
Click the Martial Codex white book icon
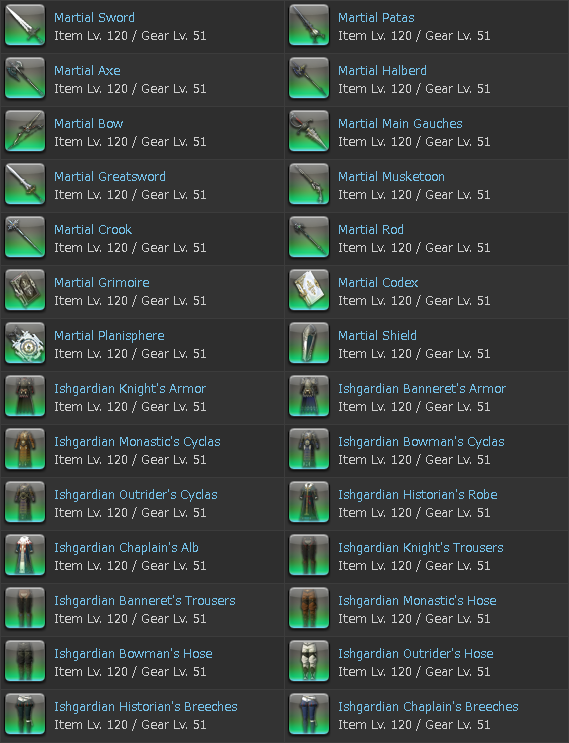point(309,290)
